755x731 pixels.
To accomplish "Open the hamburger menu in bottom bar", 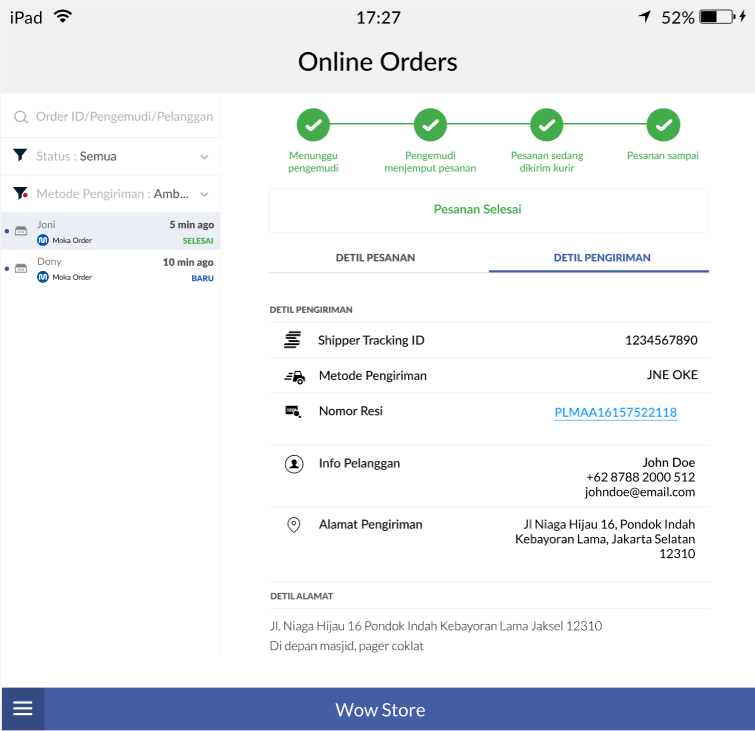I will pos(23,709).
